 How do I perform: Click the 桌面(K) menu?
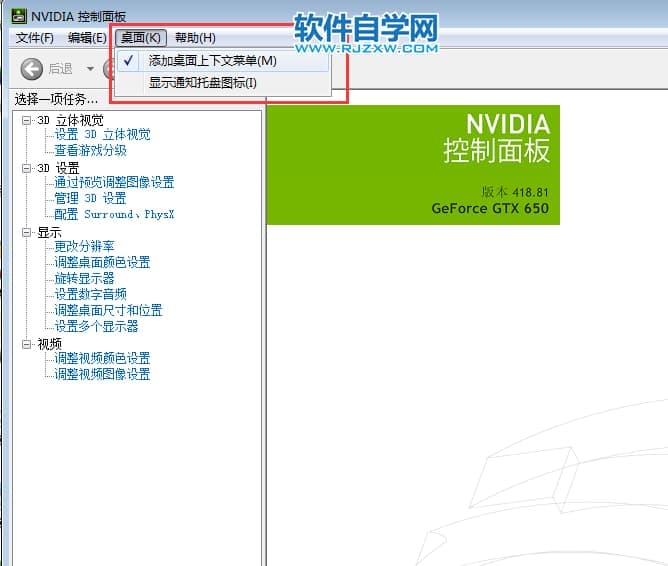click(140, 38)
